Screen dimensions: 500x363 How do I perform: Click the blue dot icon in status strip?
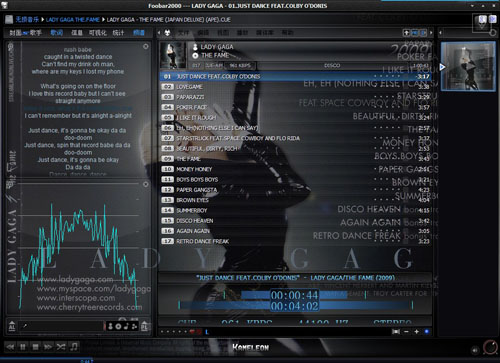tap(426, 332)
